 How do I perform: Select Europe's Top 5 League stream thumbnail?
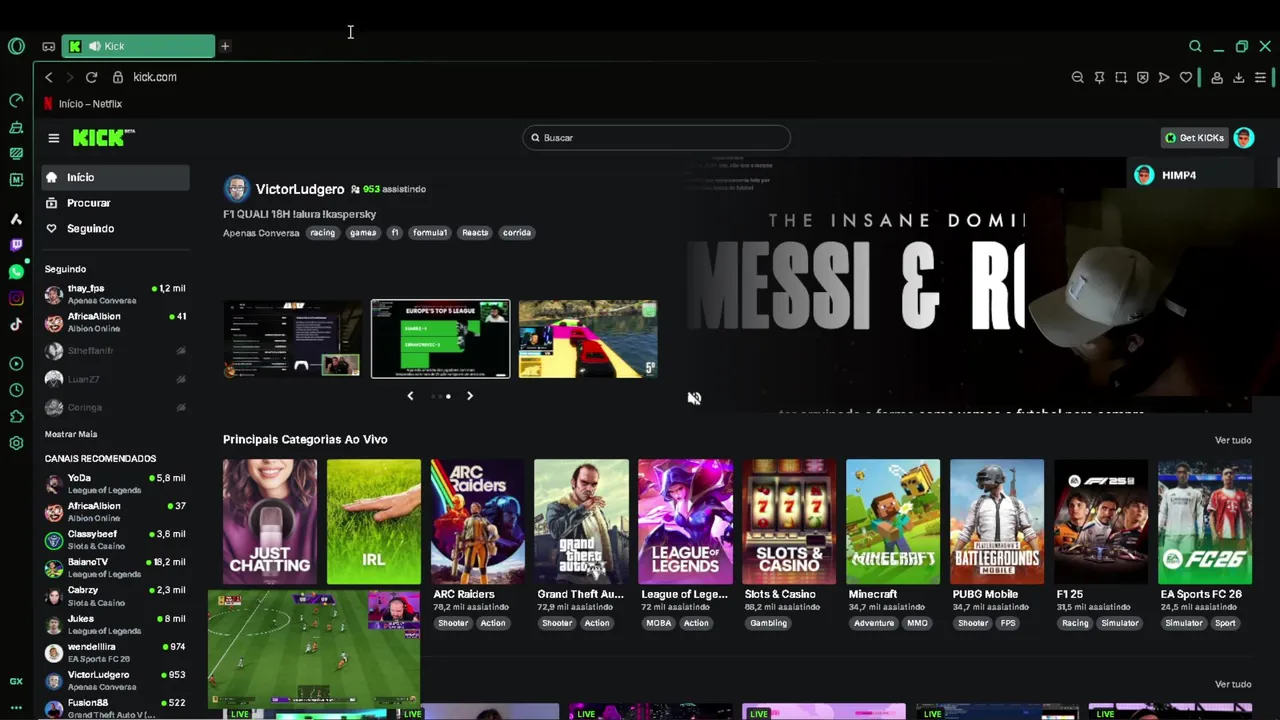(440, 339)
